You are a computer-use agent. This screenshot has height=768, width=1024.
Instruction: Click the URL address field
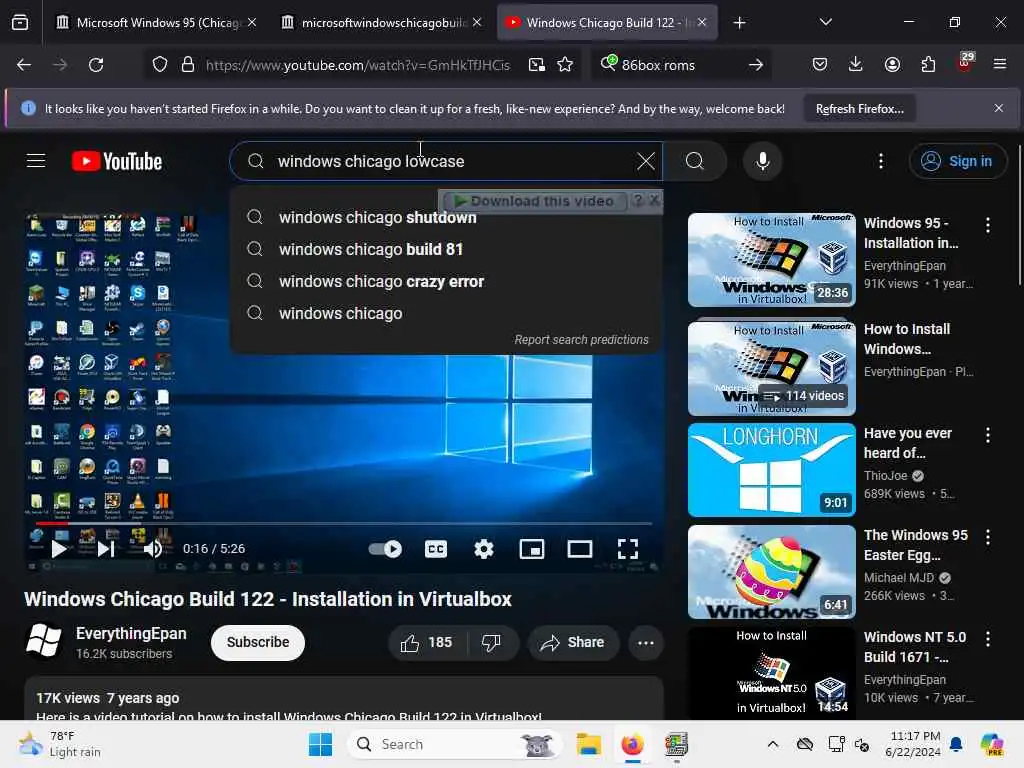click(357, 65)
